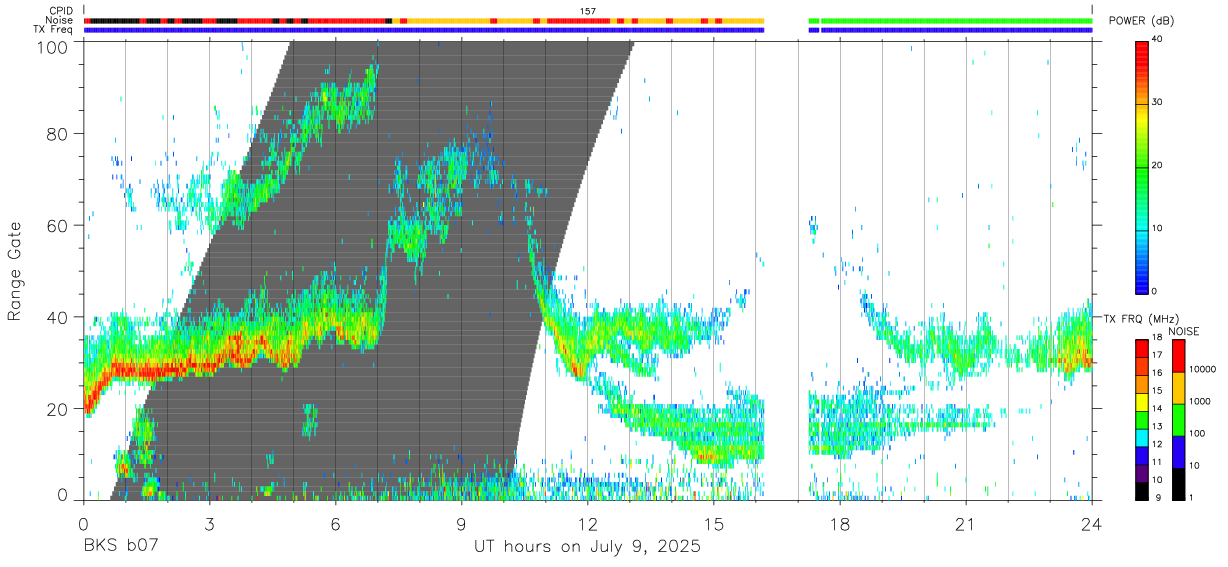
Task: Click the NOISE legend title above the noise color bar
Action: (1186, 331)
